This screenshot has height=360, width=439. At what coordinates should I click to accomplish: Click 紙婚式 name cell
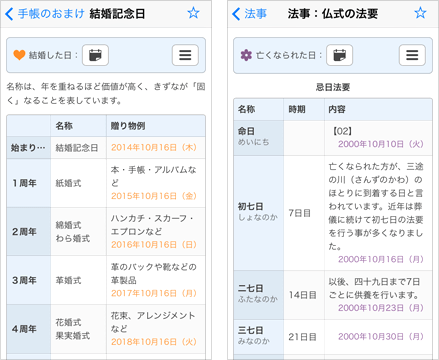78,183
